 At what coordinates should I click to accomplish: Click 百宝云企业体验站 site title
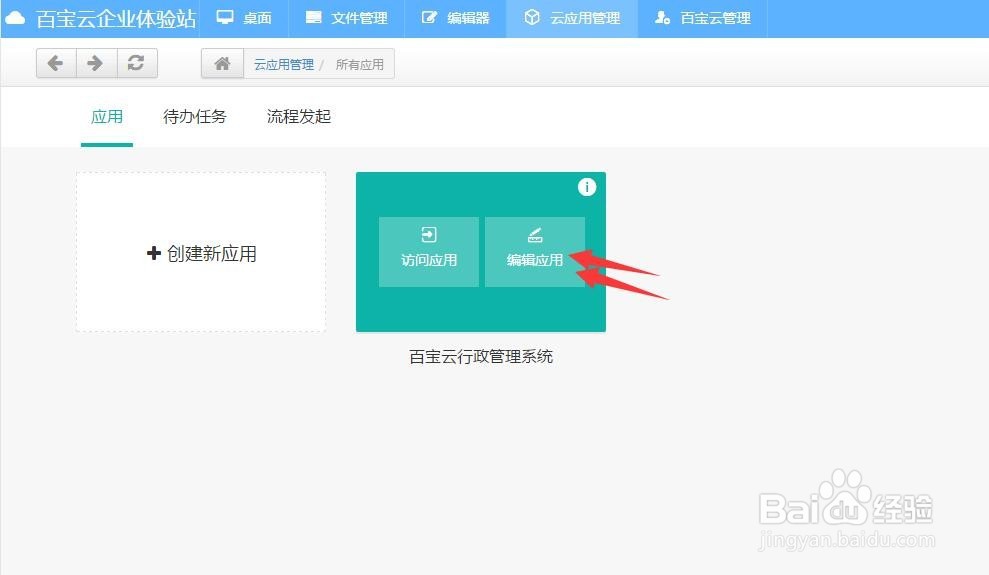pos(116,19)
